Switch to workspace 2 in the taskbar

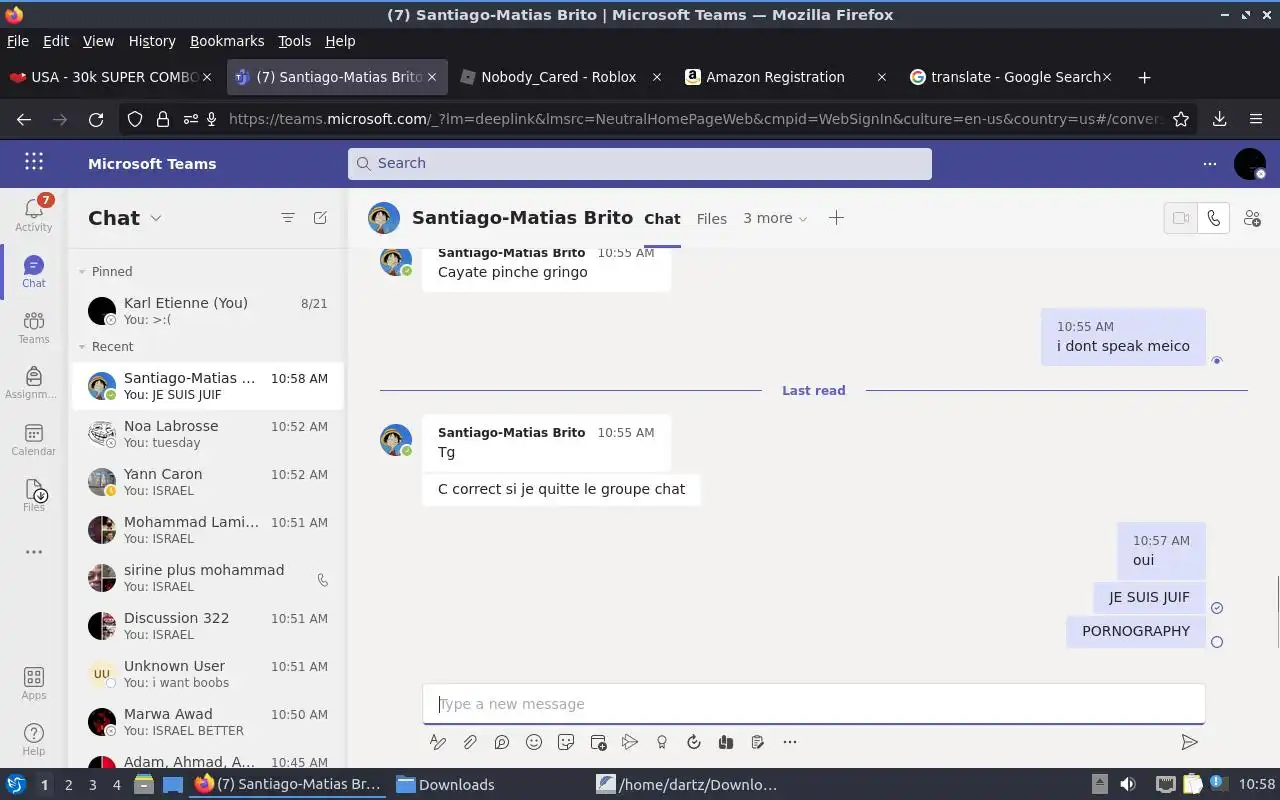(68, 785)
